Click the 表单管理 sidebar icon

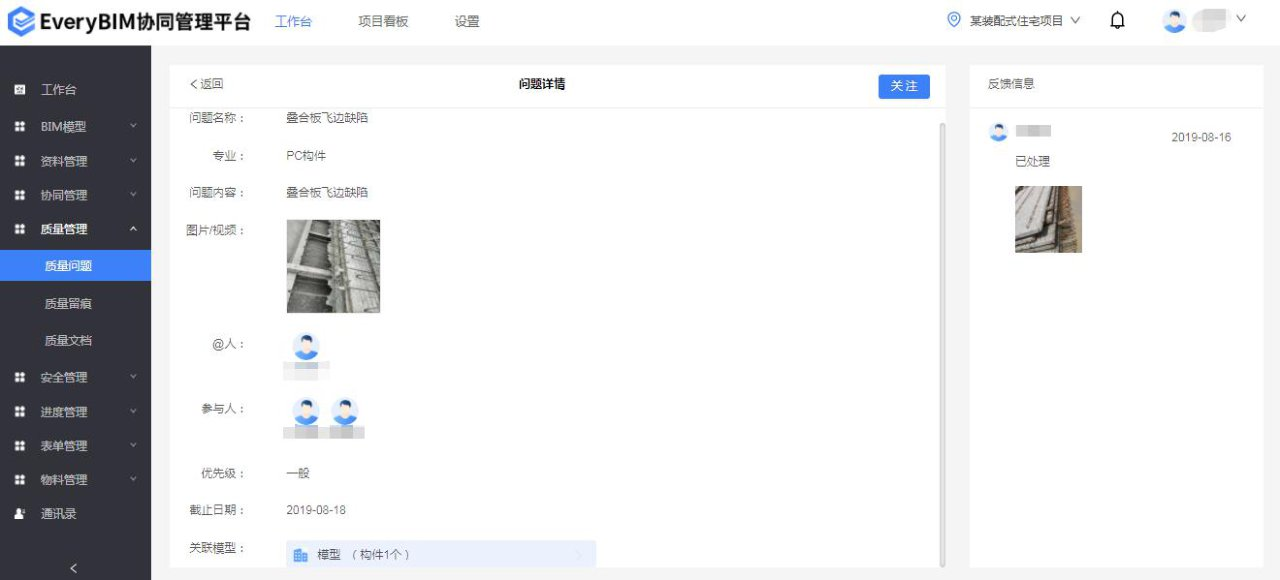[19, 445]
